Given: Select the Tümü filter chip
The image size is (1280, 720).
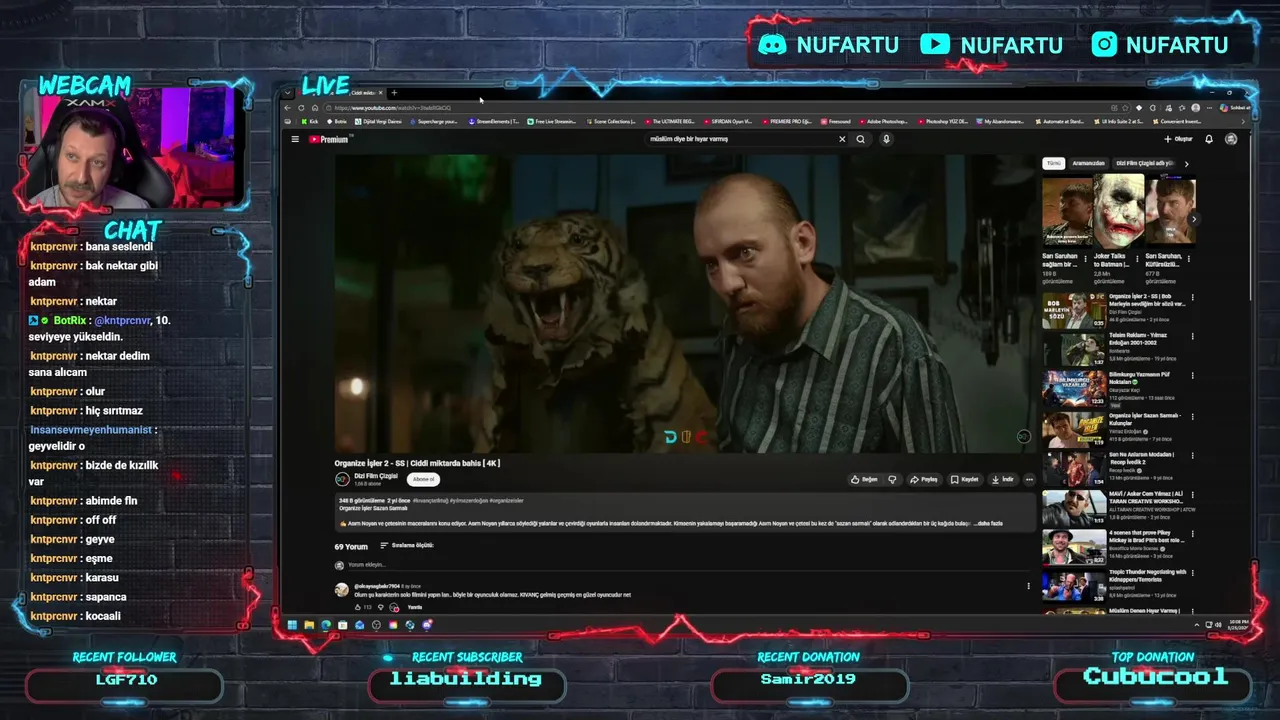Looking at the screenshot, I should 1054,163.
